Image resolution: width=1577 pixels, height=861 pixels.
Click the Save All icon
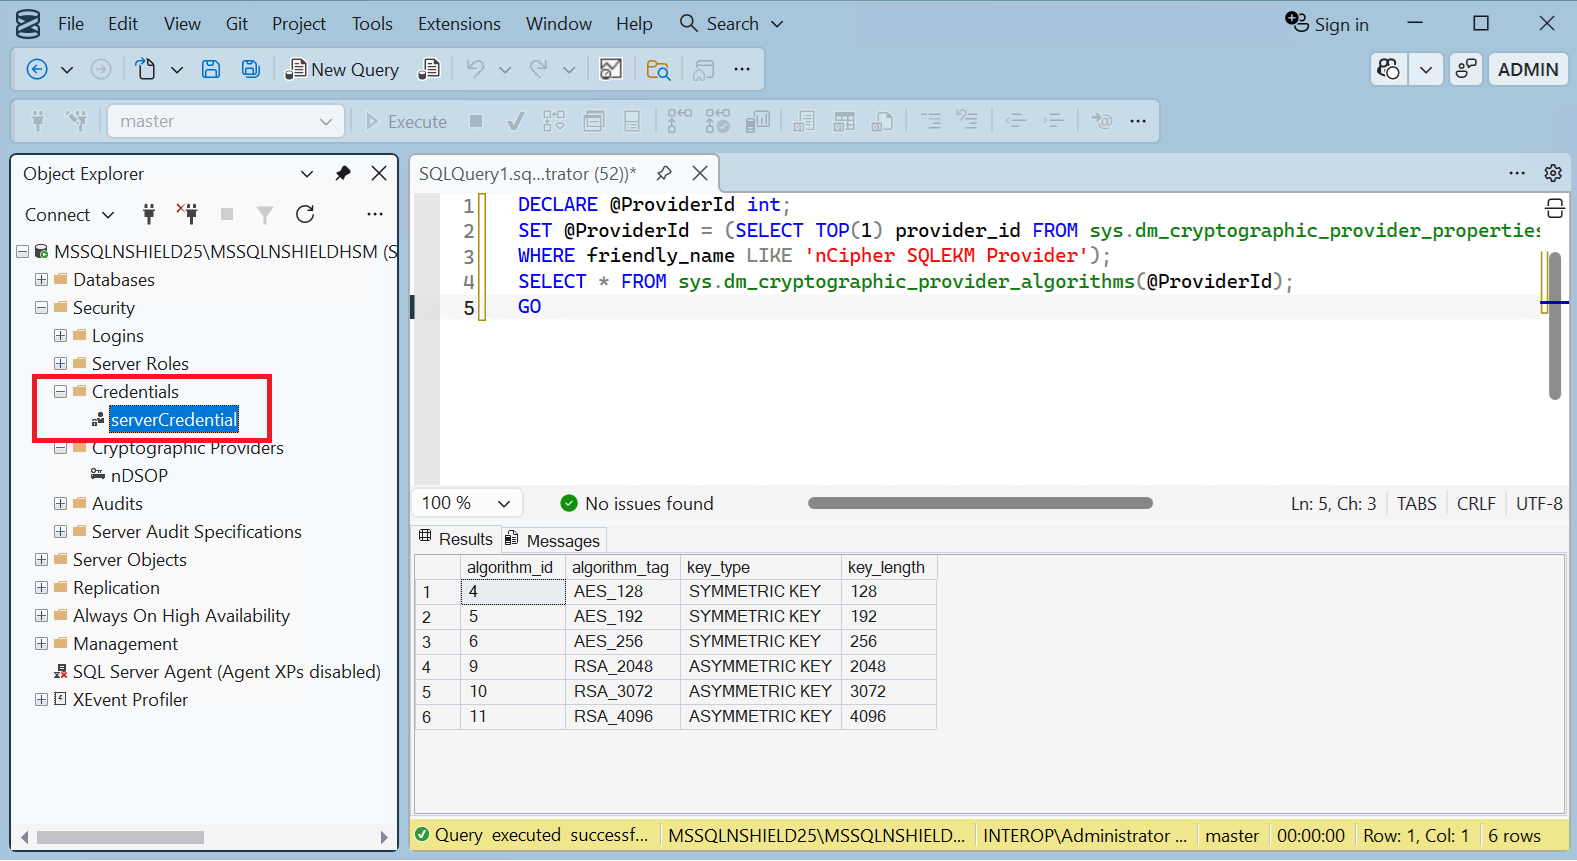(251, 69)
